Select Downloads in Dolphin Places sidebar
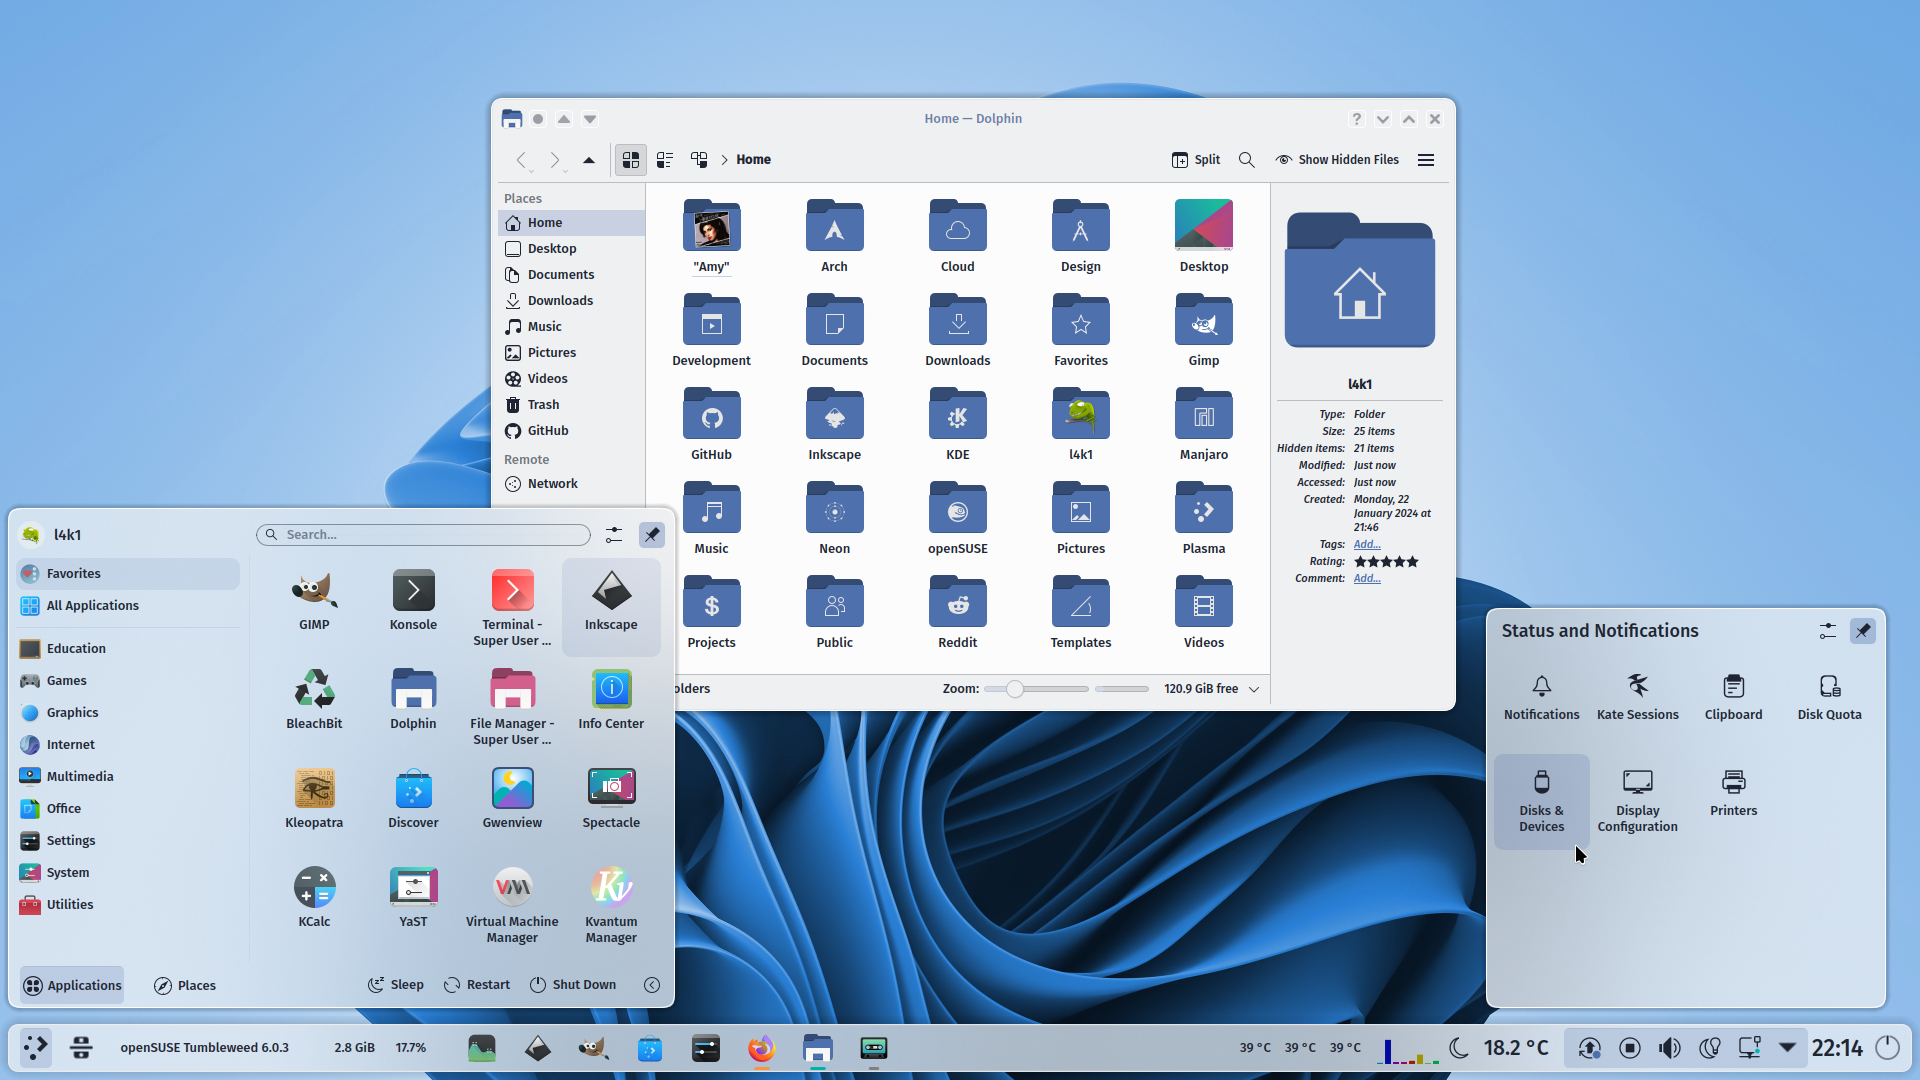 coord(571,300)
